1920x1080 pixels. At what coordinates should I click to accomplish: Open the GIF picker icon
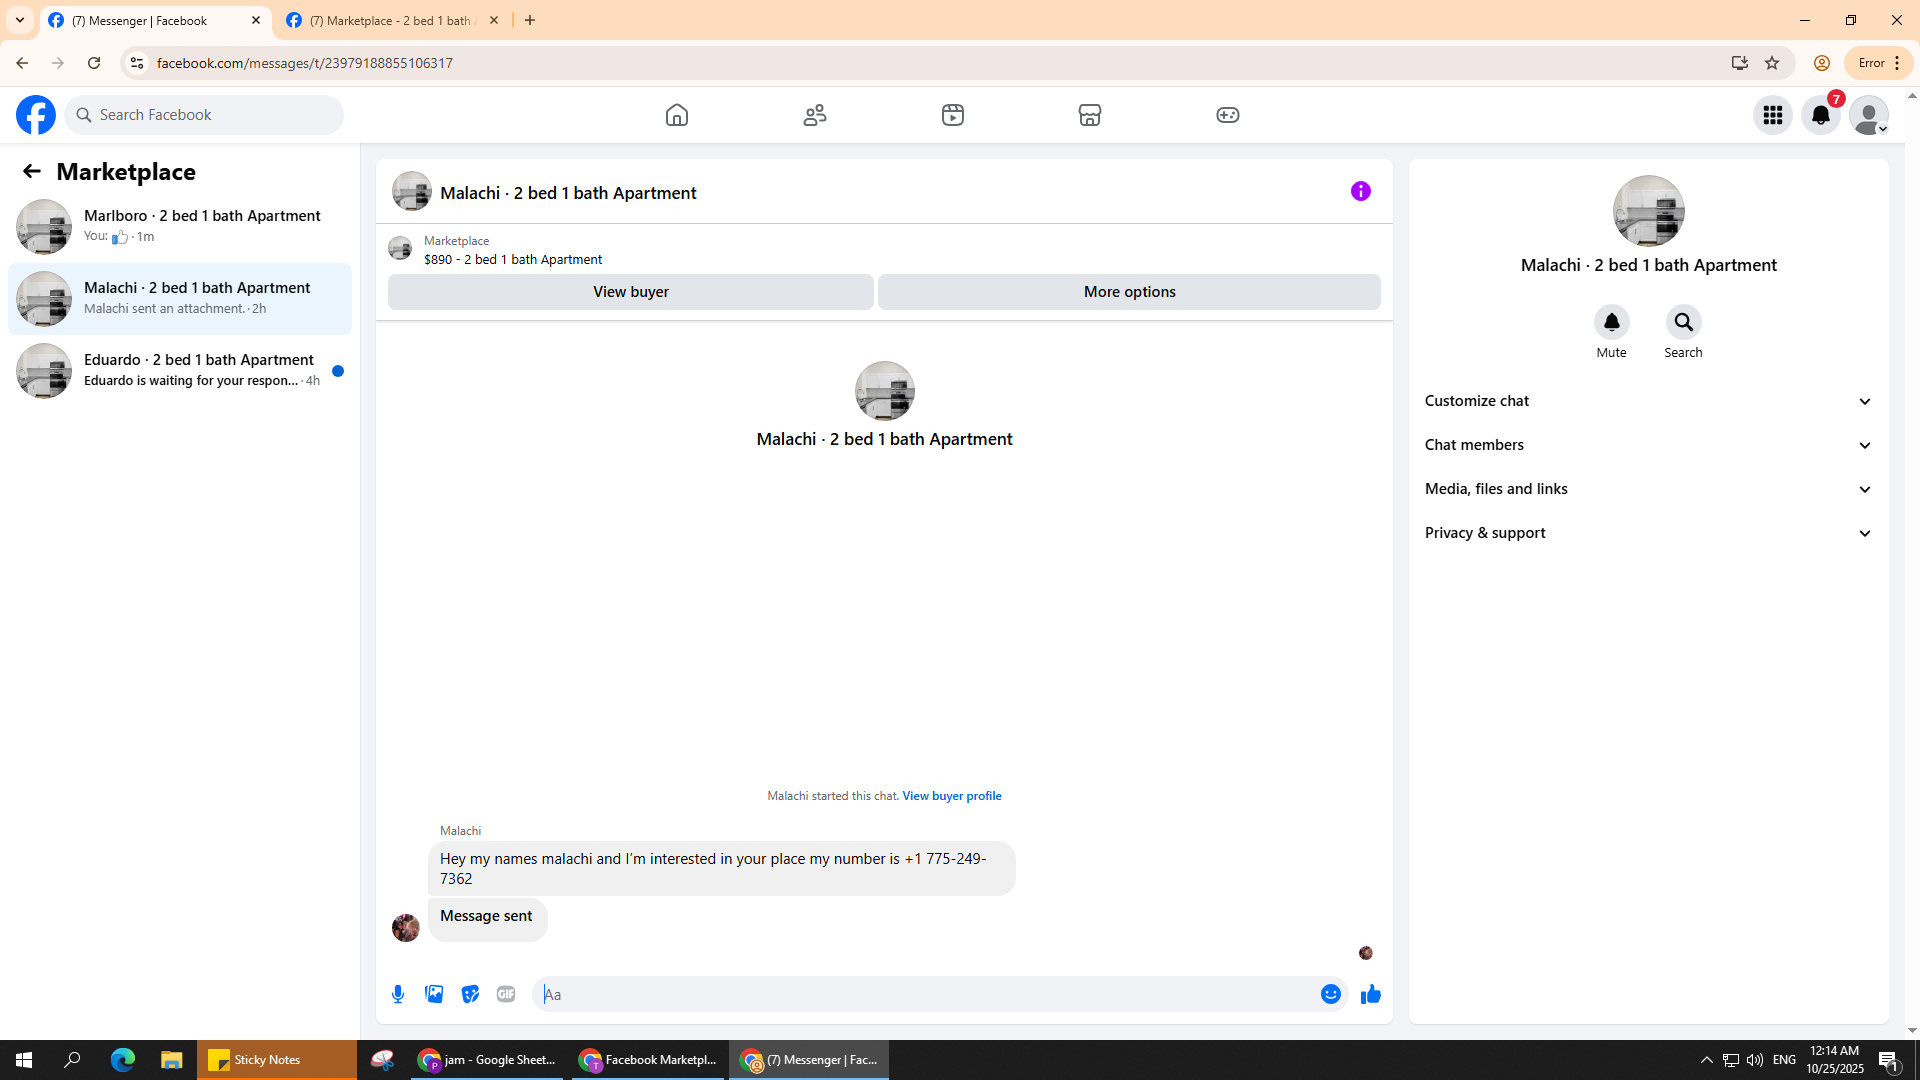click(x=506, y=994)
